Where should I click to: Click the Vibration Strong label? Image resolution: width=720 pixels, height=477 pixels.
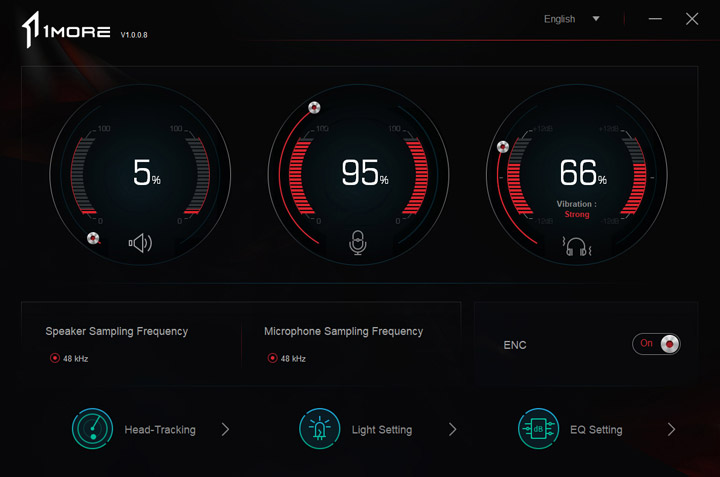577,209
